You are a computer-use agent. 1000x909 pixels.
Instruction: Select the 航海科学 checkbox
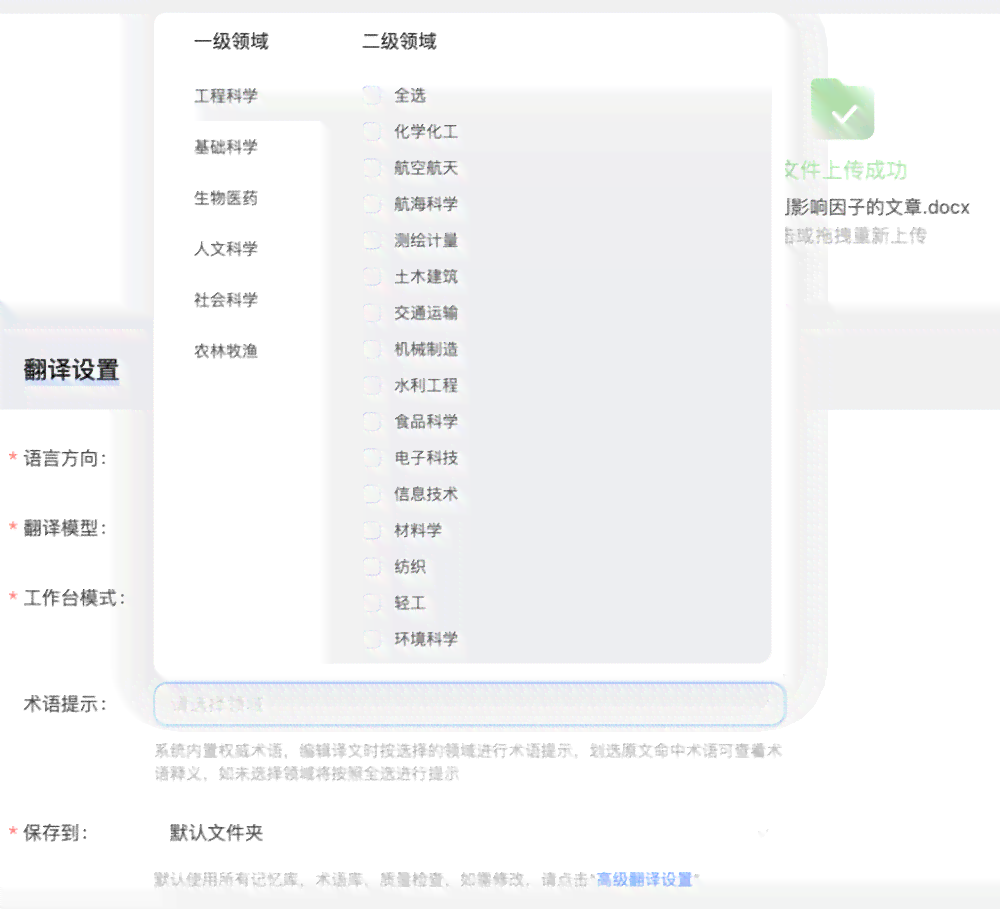pyautogui.click(x=372, y=204)
